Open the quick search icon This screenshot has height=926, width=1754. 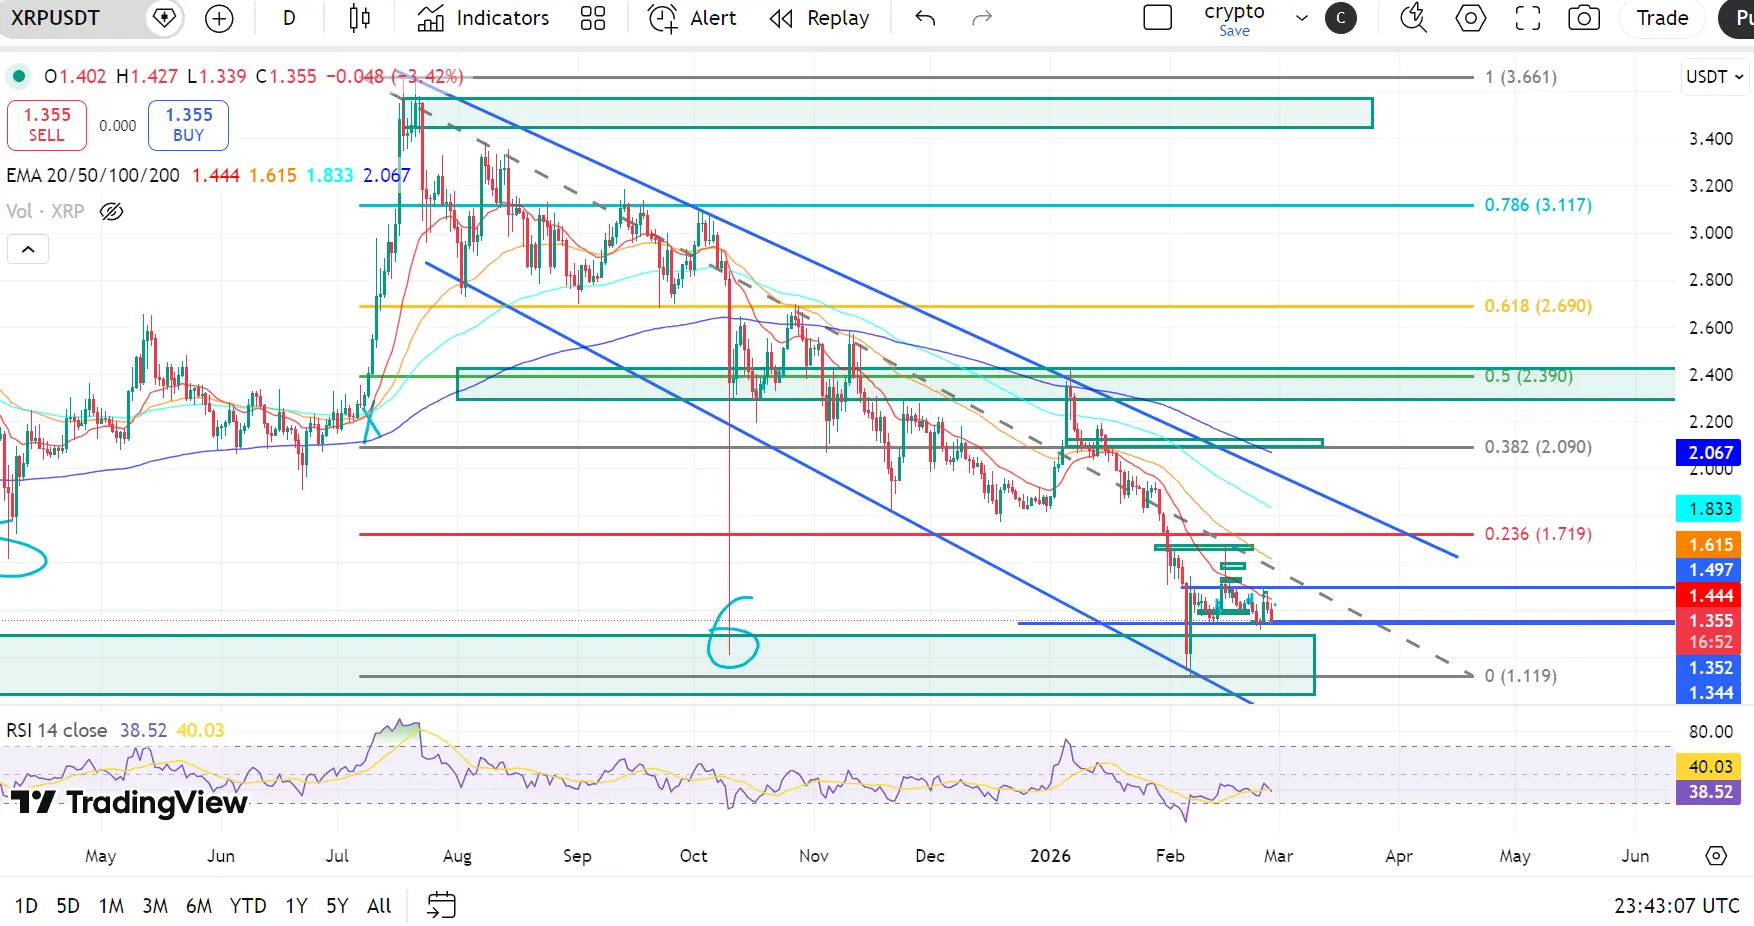point(1413,18)
